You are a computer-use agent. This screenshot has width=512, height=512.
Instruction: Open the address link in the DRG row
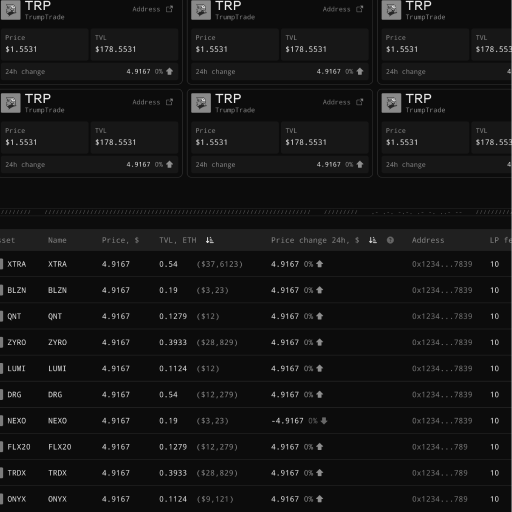pyautogui.click(x=442, y=394)
